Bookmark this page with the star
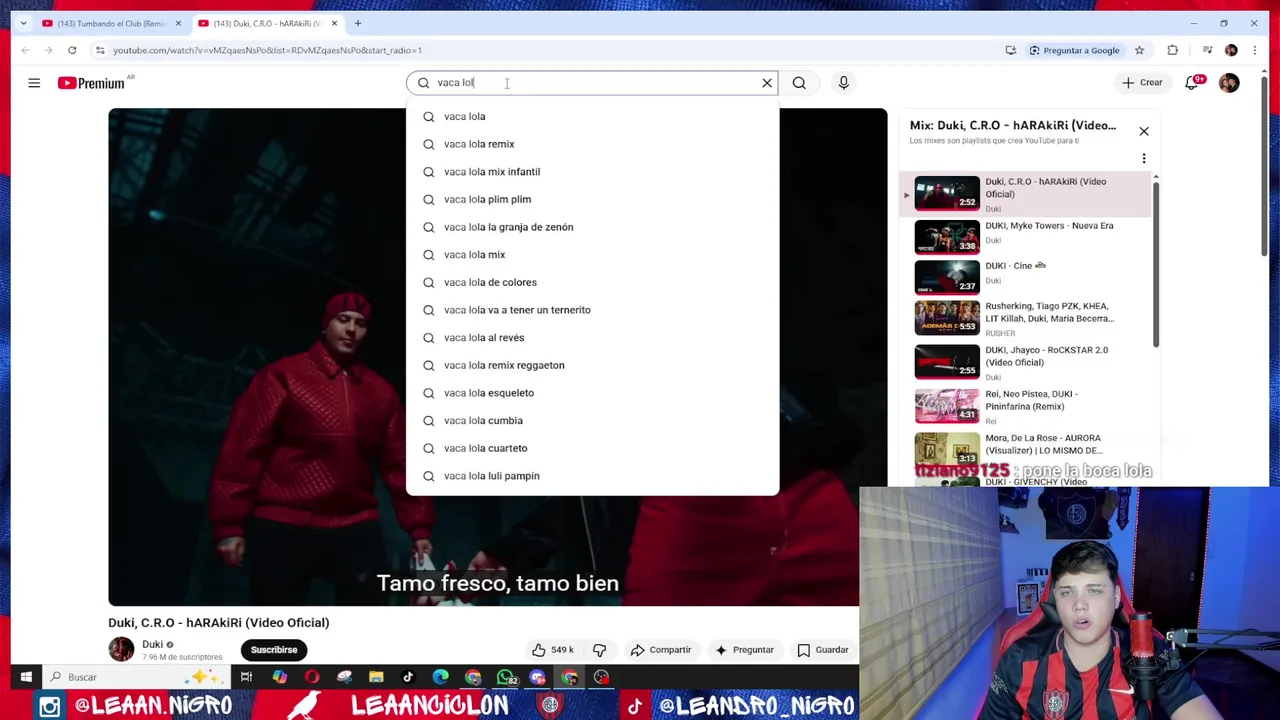 point(1139,50)
